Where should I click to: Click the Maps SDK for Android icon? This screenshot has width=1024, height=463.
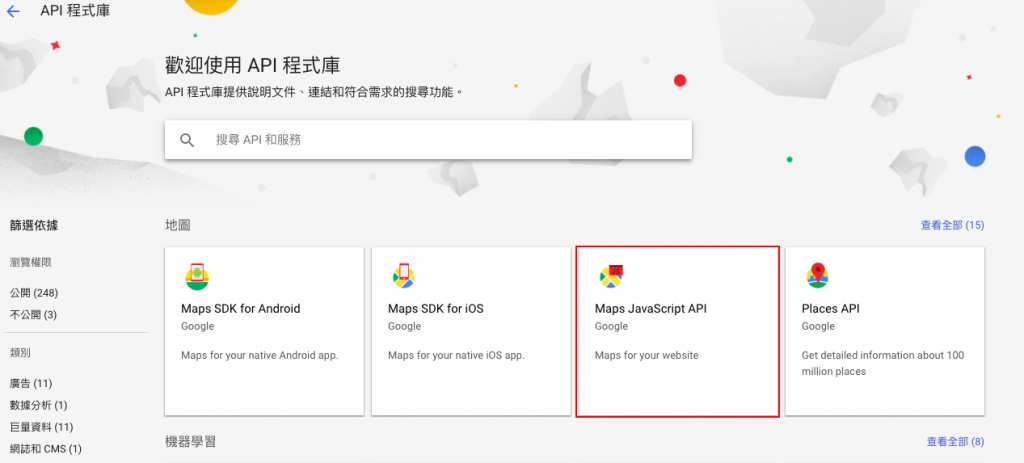pyautogui.click(x=197, y=277)
